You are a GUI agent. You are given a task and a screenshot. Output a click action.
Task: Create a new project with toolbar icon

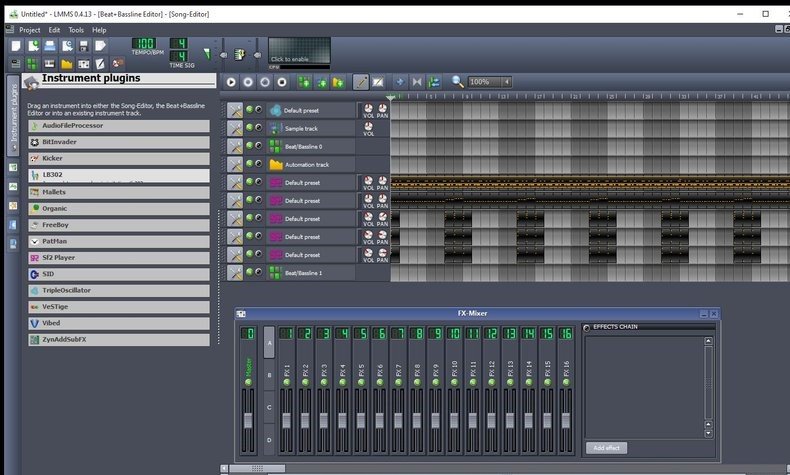click(17, 46)
